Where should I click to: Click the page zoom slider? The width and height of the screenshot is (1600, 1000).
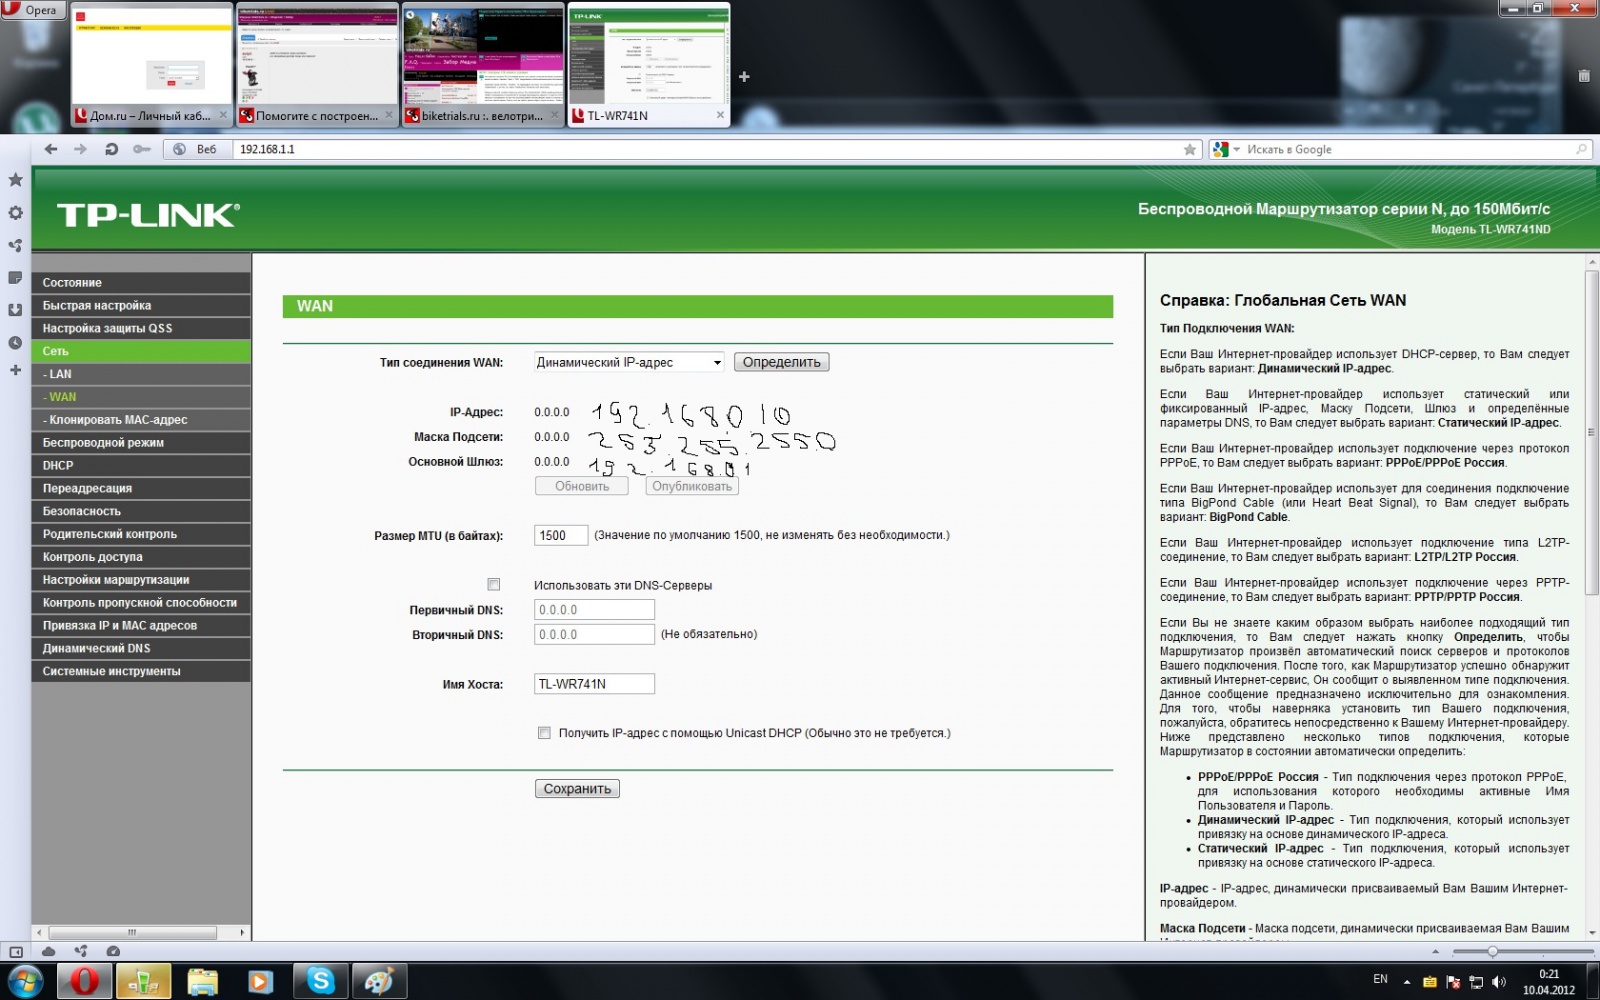click(x=1492, y=952)
